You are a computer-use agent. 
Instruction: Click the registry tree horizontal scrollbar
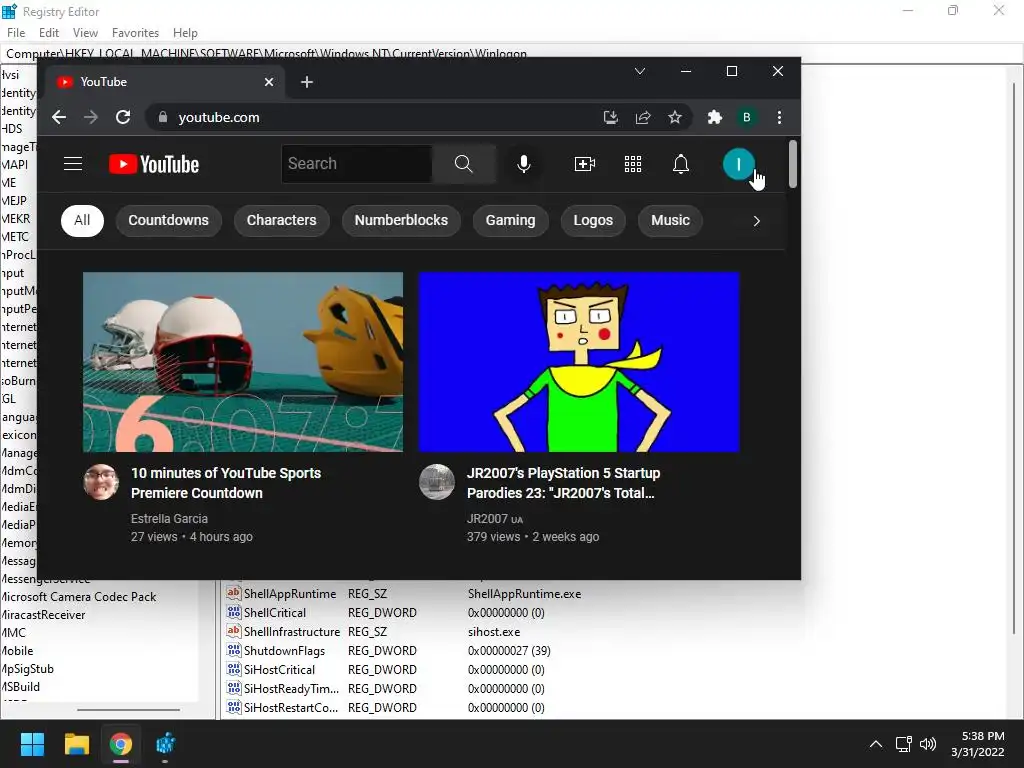128,709
